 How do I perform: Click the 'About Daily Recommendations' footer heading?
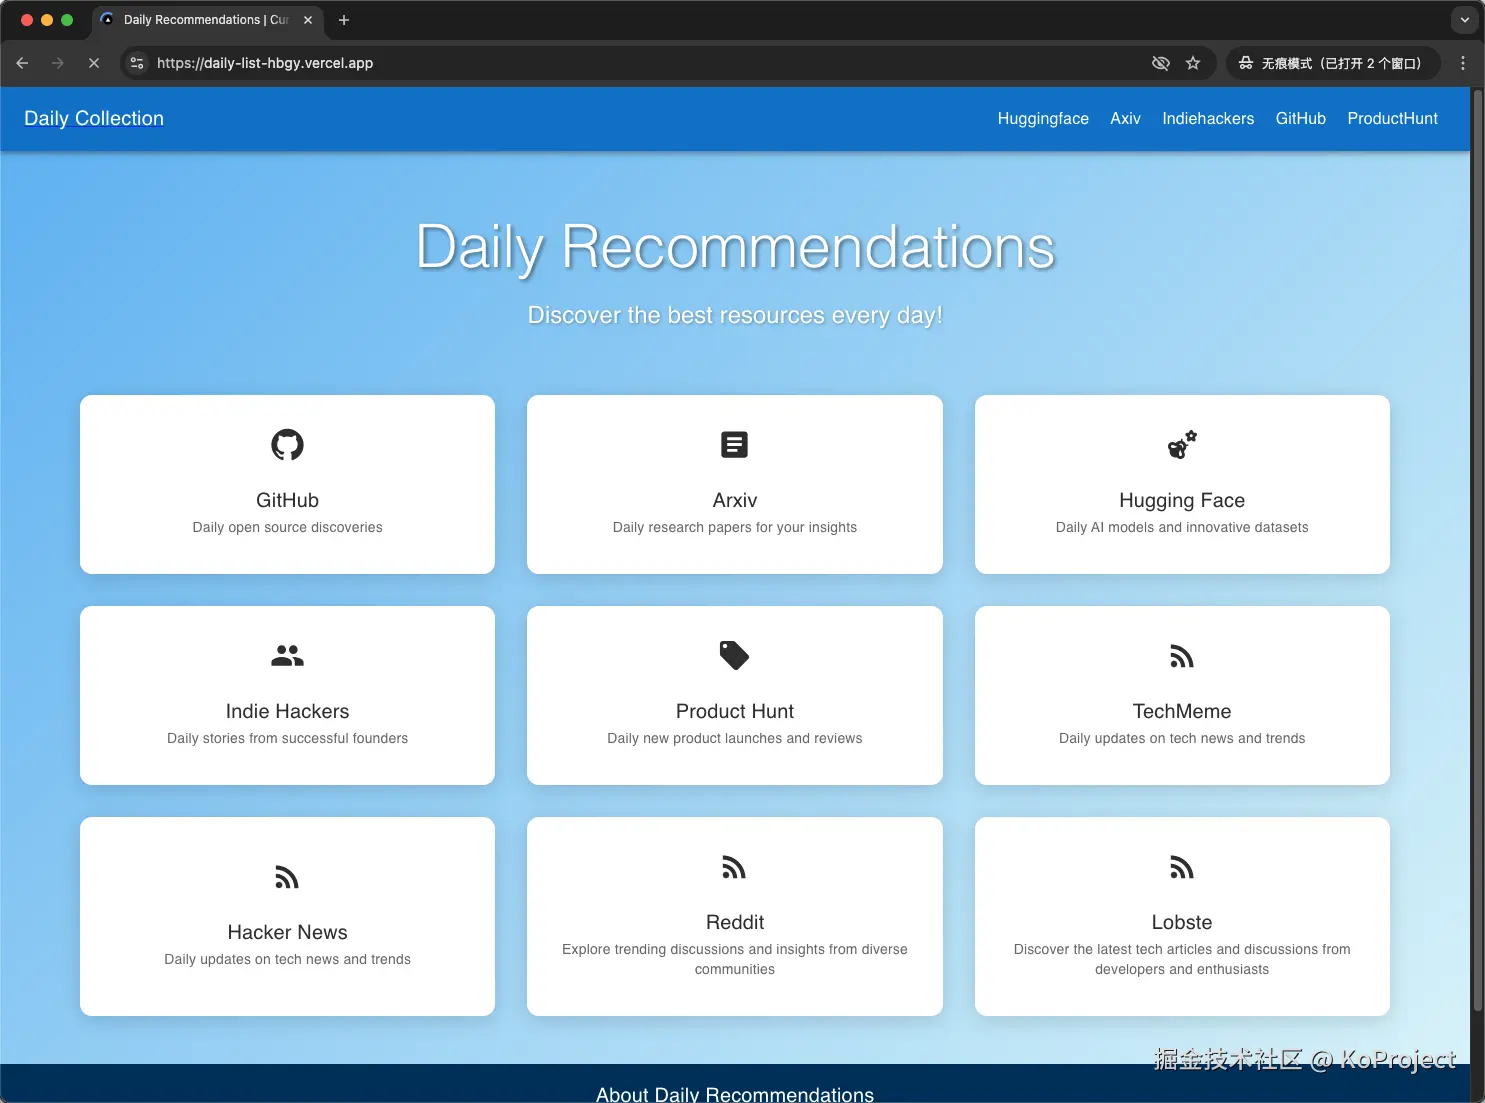pos(735,1093)
